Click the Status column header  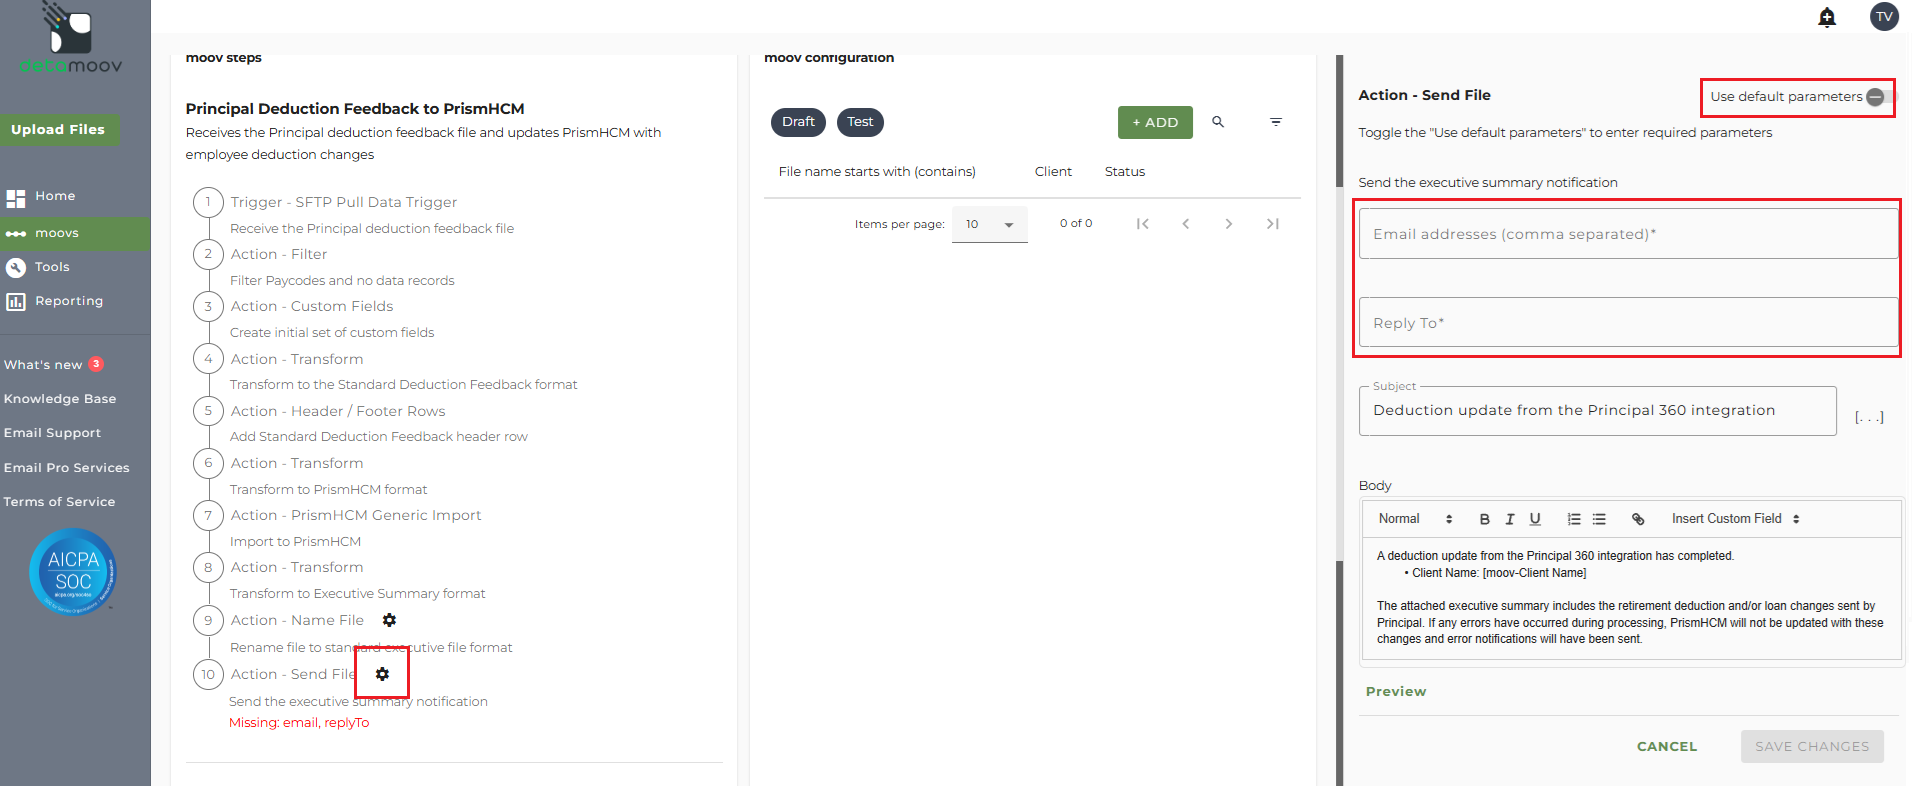point(1125,172)
